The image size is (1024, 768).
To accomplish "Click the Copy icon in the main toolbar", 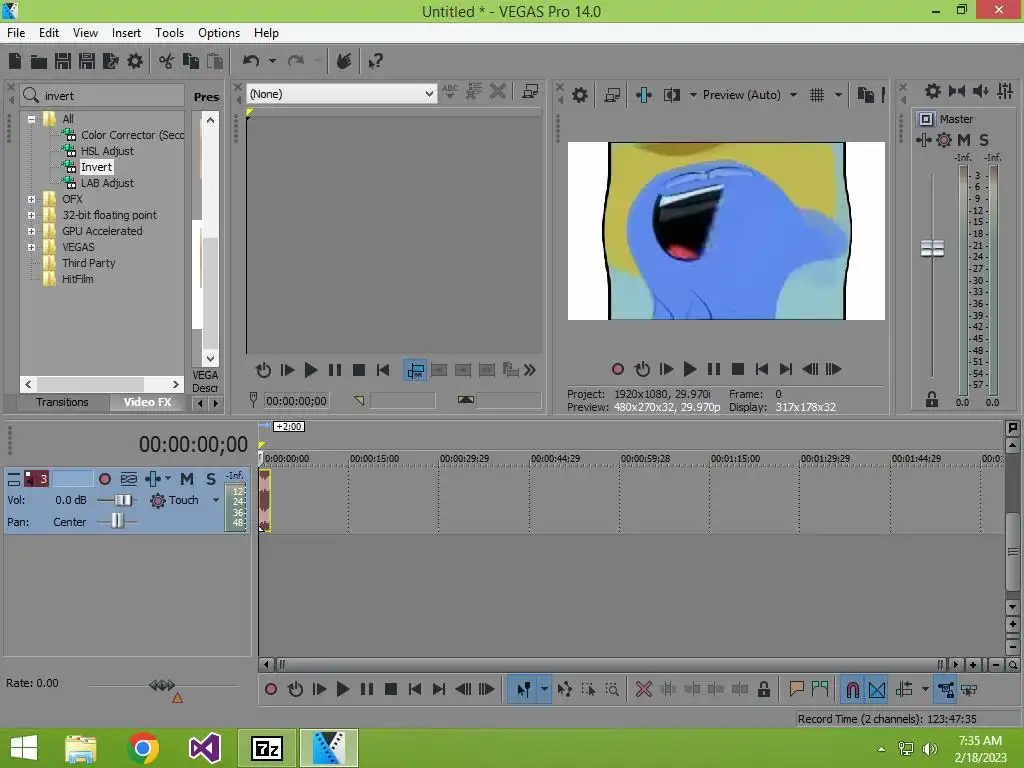I will [191, 61].
